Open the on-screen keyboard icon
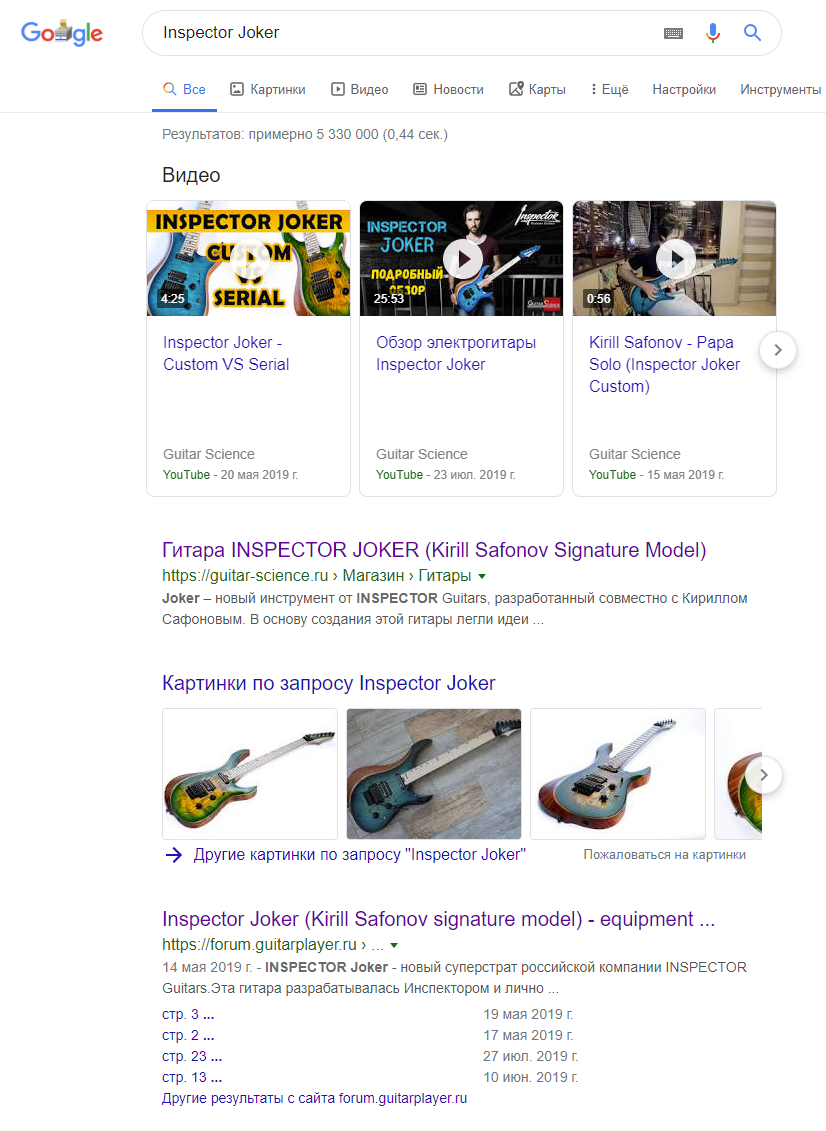This screenshot has width=826, height=1131. (x=673, y=33)
